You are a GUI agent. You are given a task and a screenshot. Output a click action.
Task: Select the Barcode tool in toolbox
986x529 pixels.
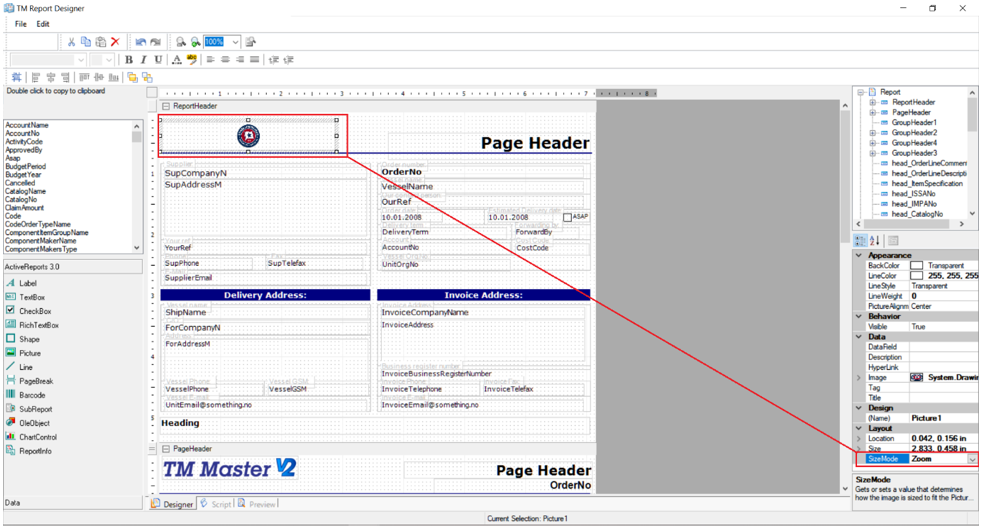31,395
